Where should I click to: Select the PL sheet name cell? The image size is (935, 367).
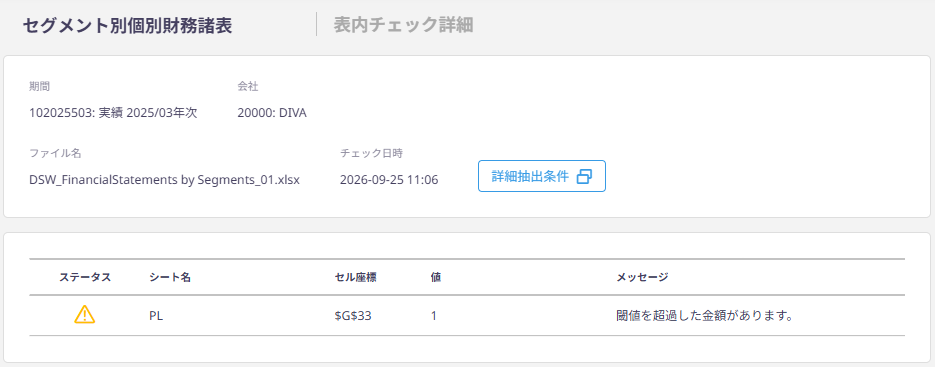tap(156, 316)
